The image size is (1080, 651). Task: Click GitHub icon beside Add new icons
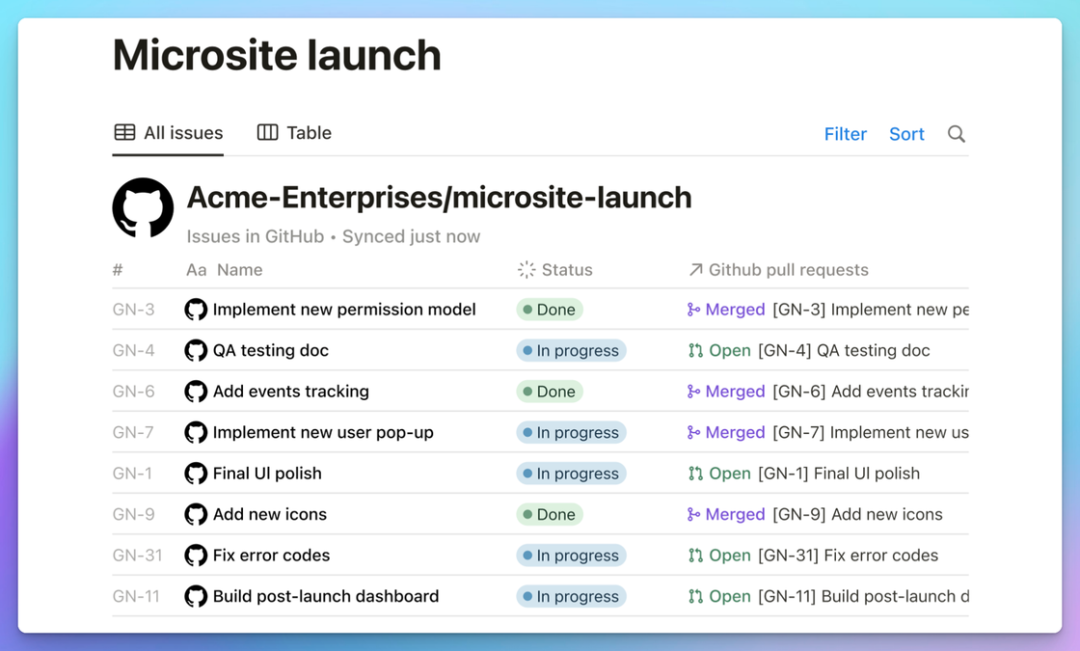[x=196, y=515]
